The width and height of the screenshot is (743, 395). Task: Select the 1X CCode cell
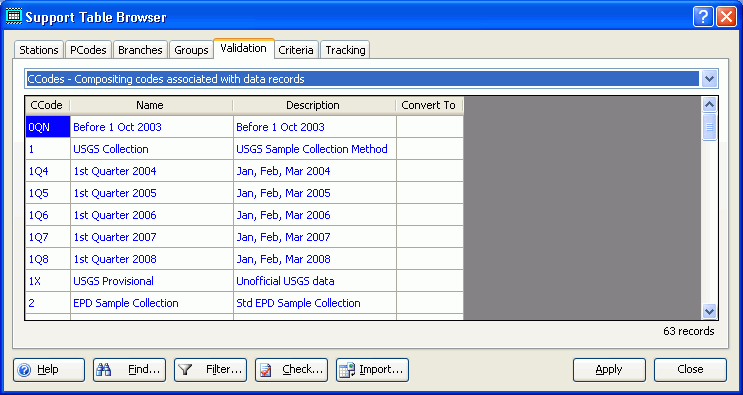[x=48, y=281]
